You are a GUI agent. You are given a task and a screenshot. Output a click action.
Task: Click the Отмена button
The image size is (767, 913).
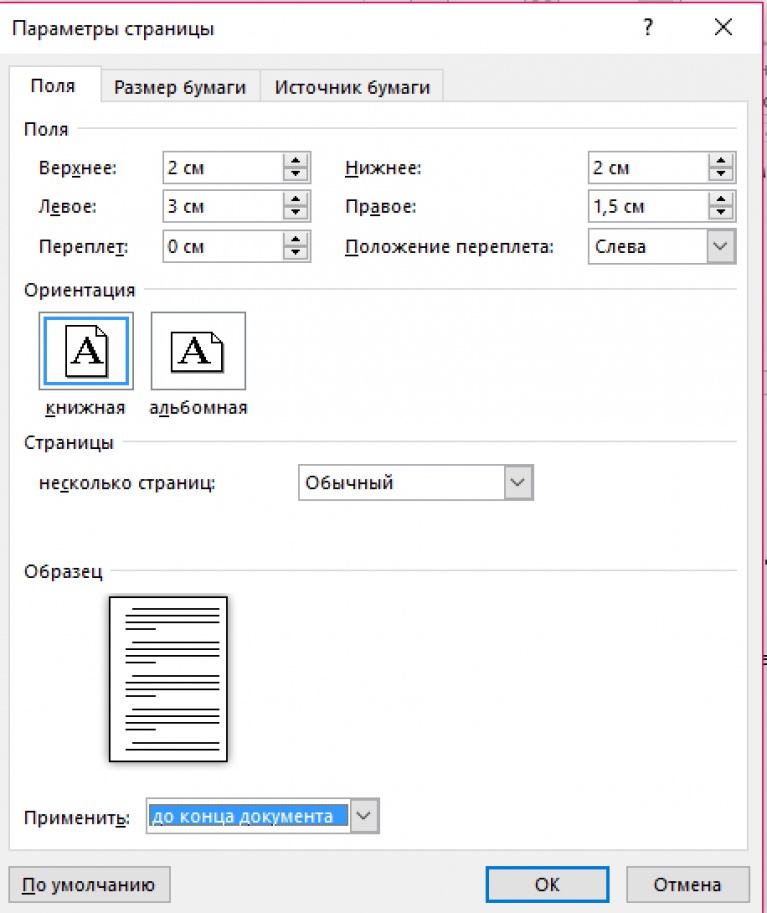[x=687, y=884]
